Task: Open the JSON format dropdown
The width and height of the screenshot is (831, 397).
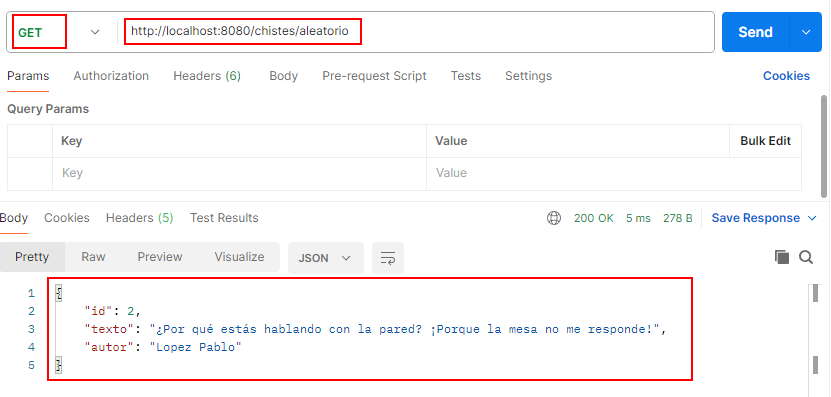Action: pos(325,258)
